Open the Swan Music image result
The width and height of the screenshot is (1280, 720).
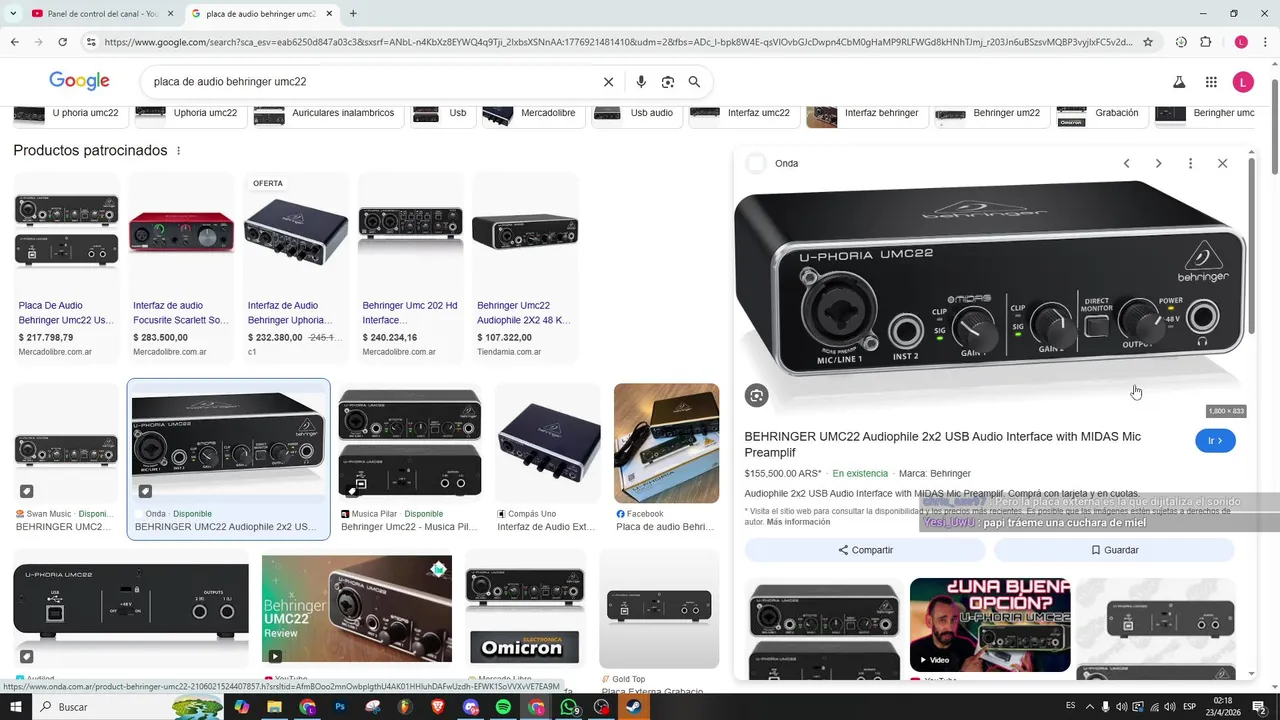[x=66, y=443]
